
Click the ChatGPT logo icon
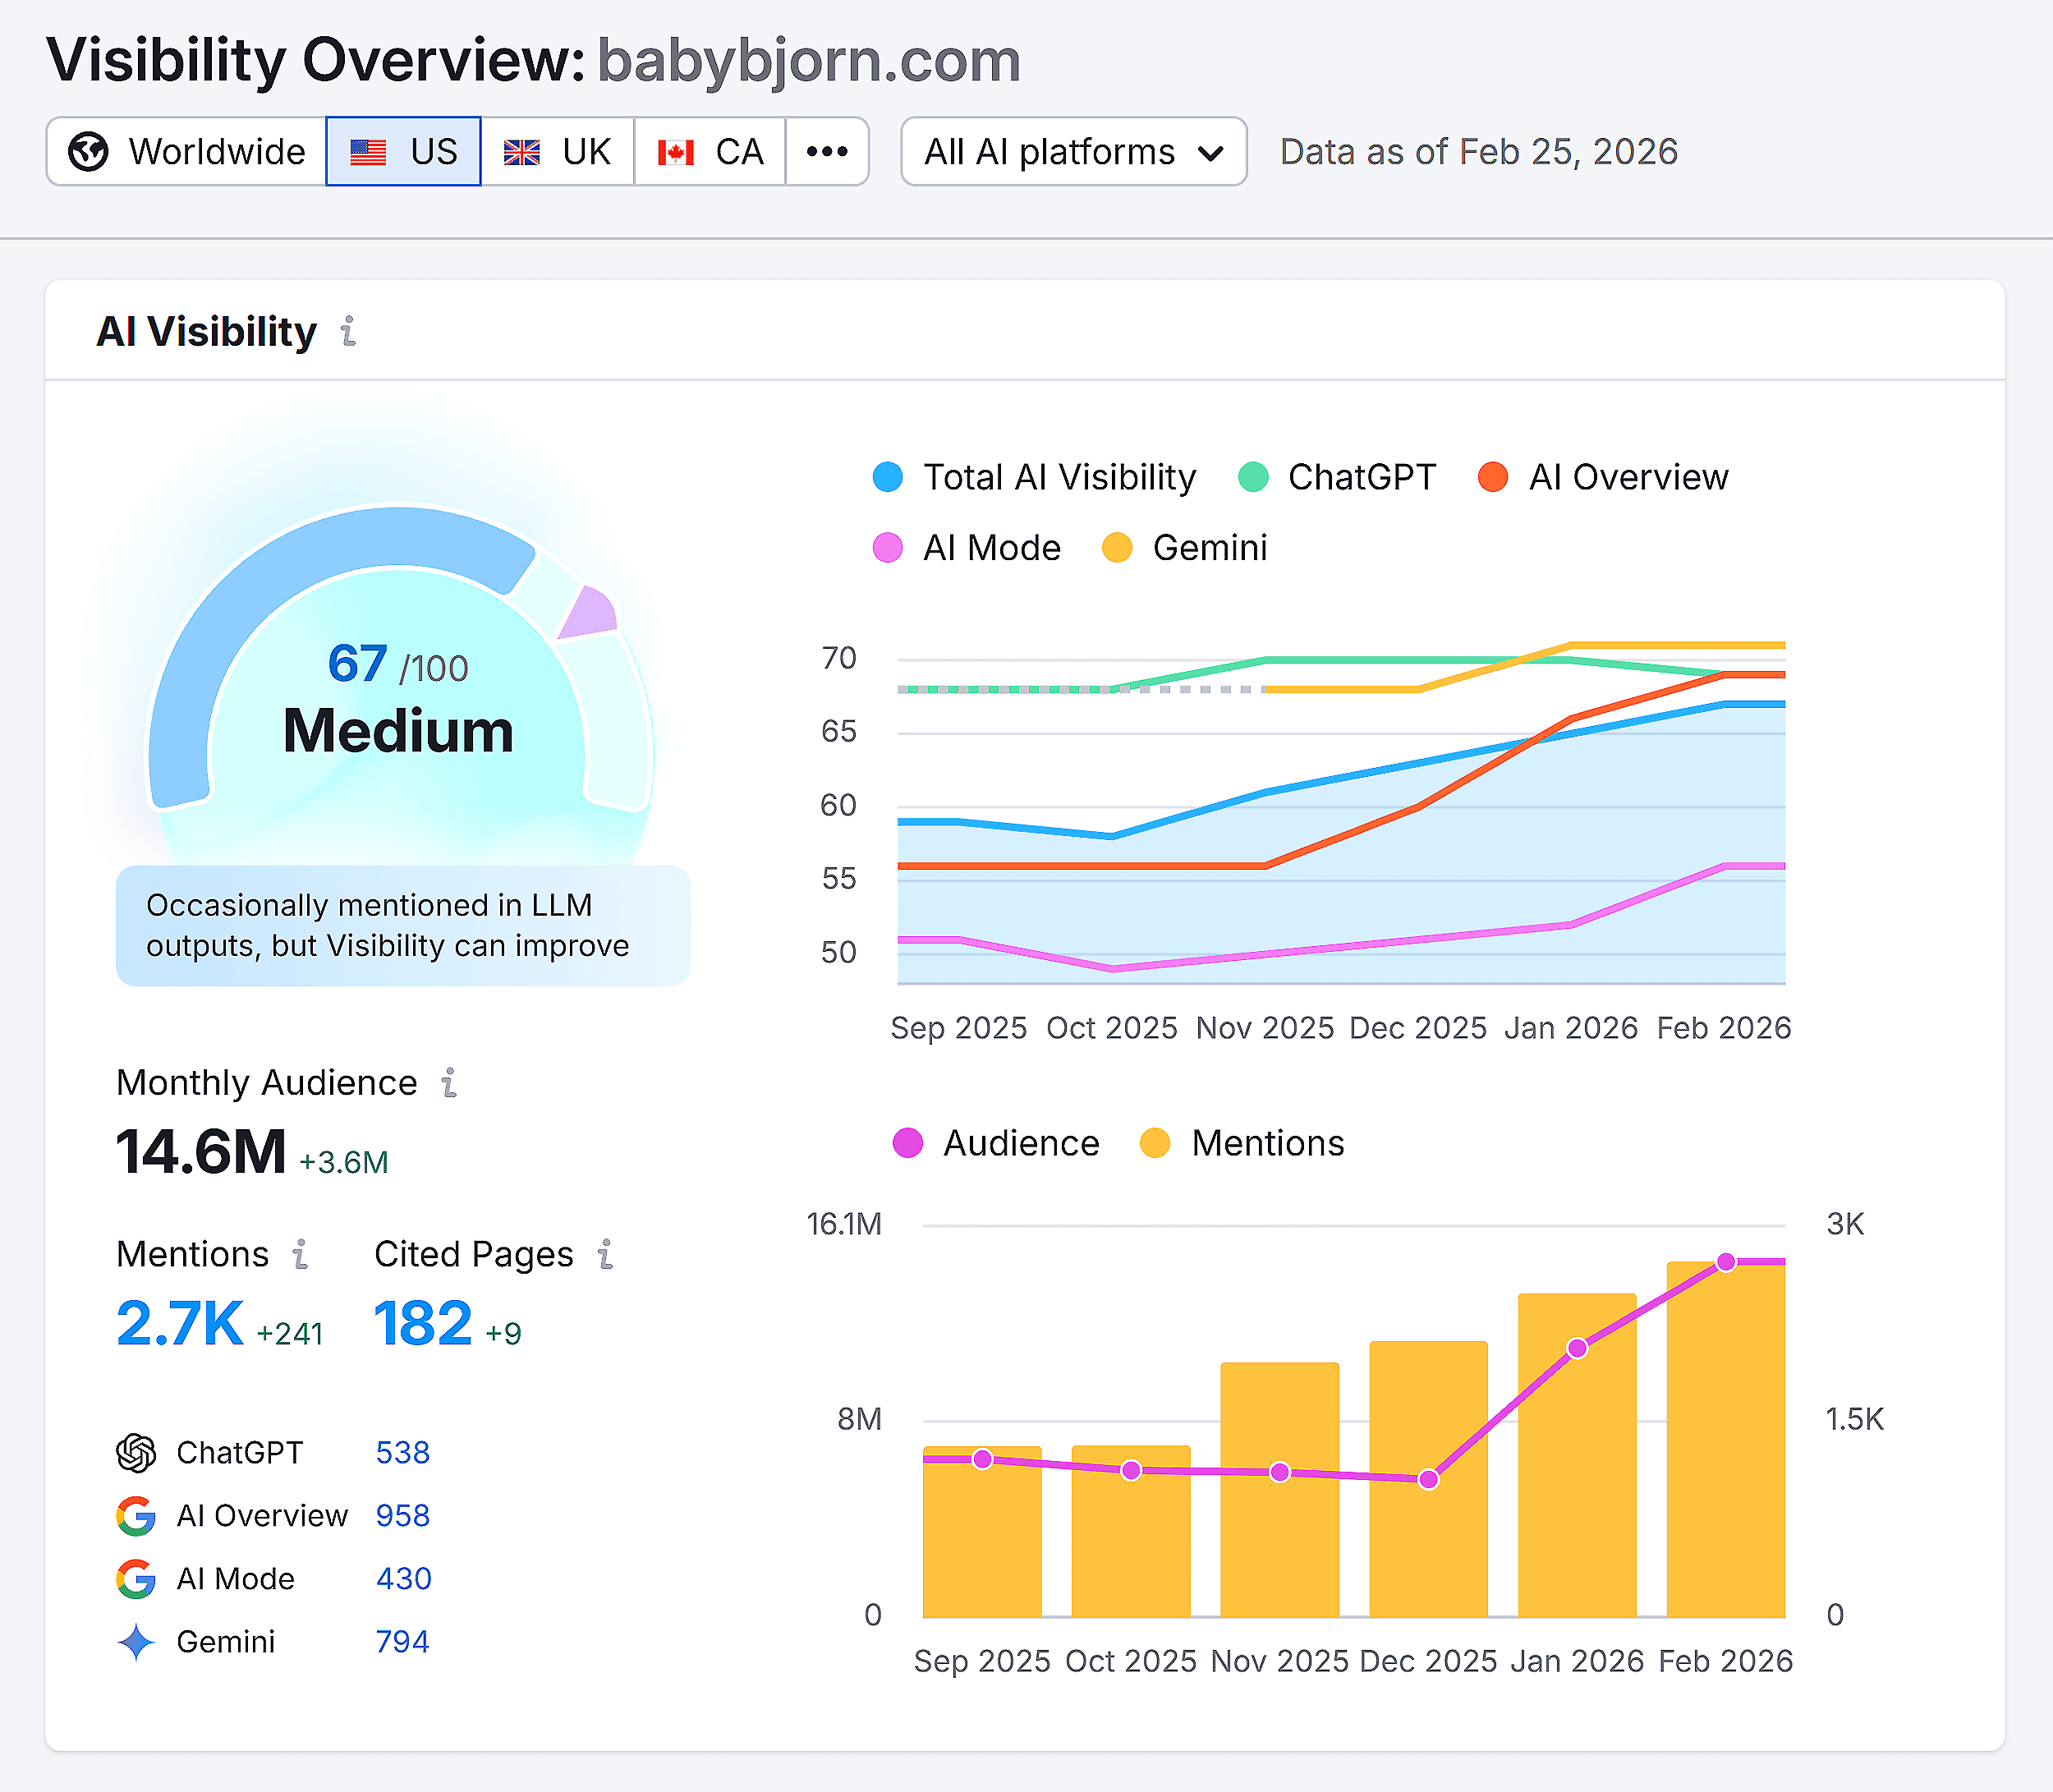(137, 1453)
